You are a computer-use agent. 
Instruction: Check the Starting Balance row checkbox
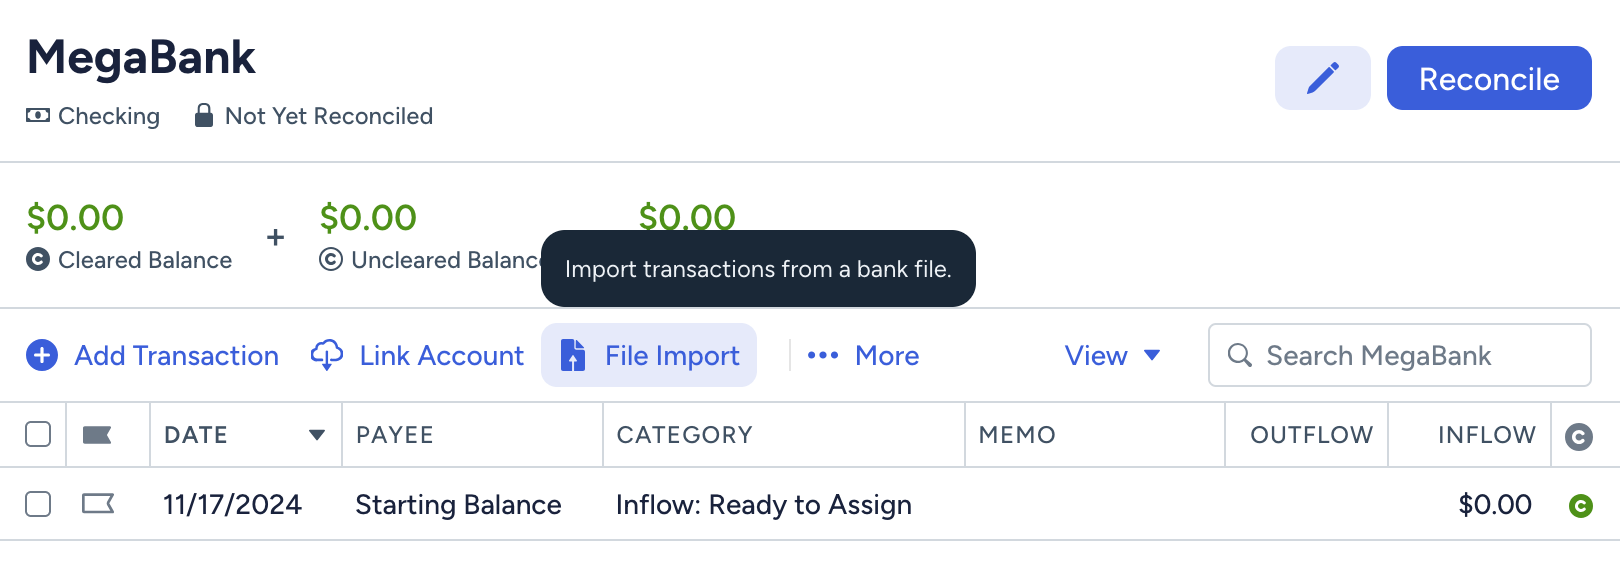click(x=38, y=504)
